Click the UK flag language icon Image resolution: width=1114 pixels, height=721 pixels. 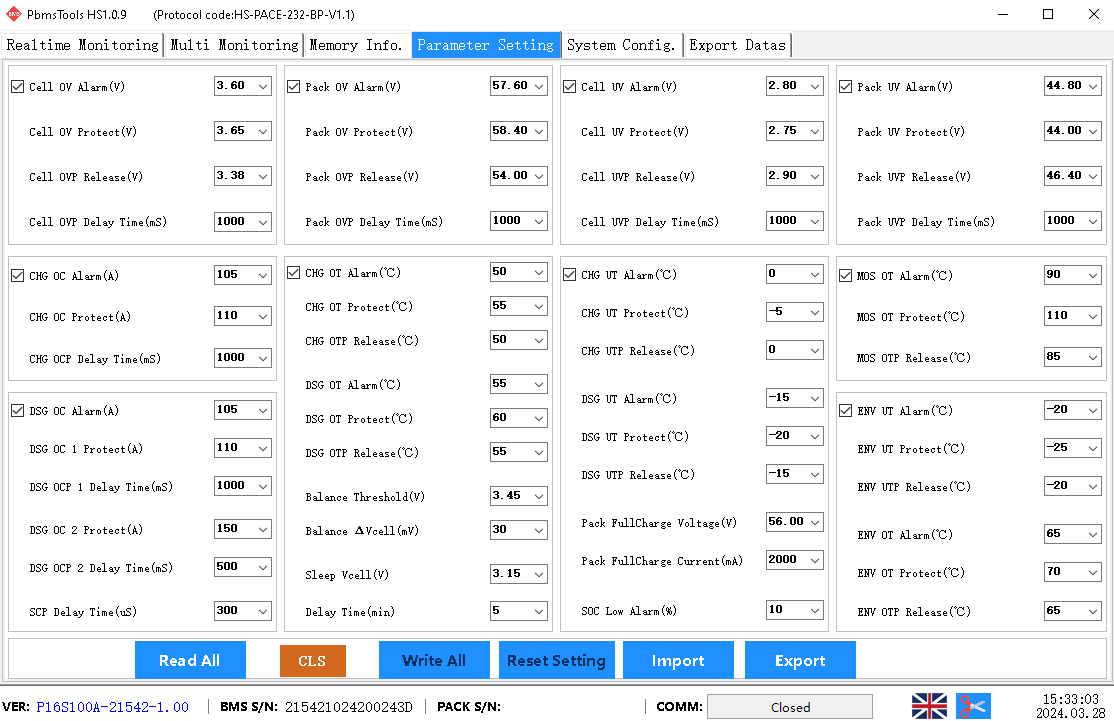tap(929, 706)
